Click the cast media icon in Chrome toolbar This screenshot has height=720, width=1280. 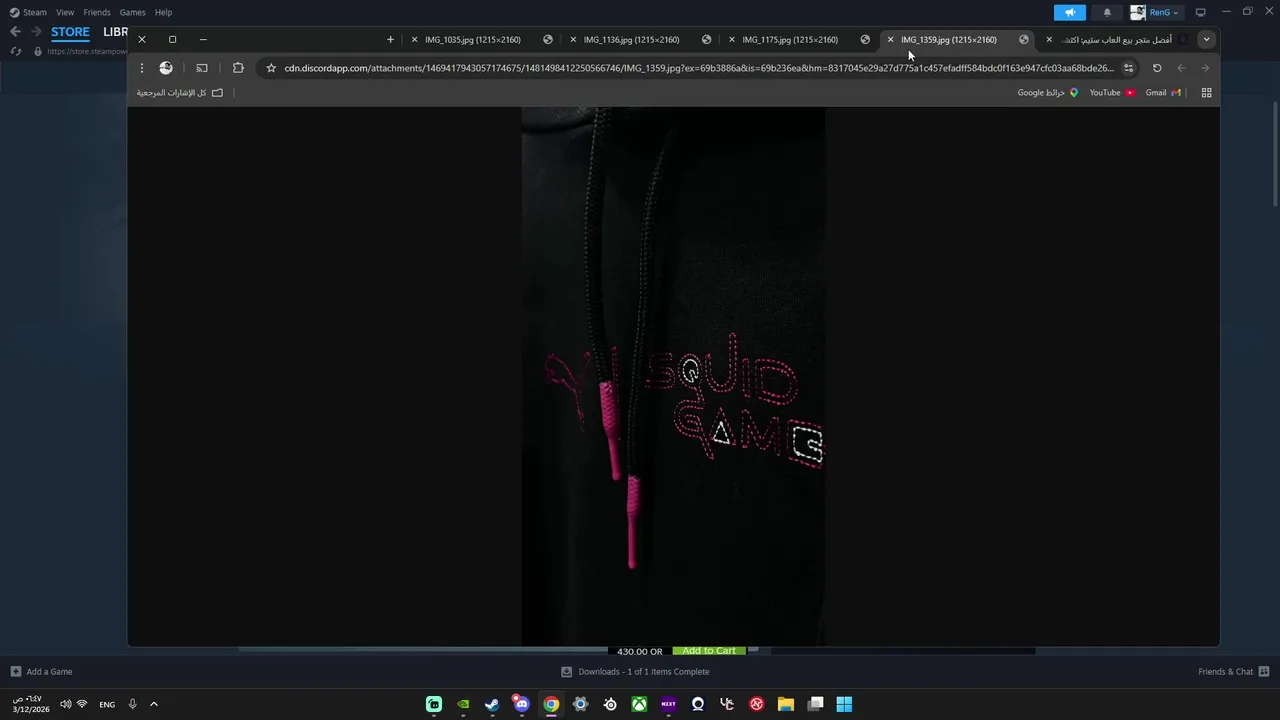pyautogui.click(x=202, y=68)
